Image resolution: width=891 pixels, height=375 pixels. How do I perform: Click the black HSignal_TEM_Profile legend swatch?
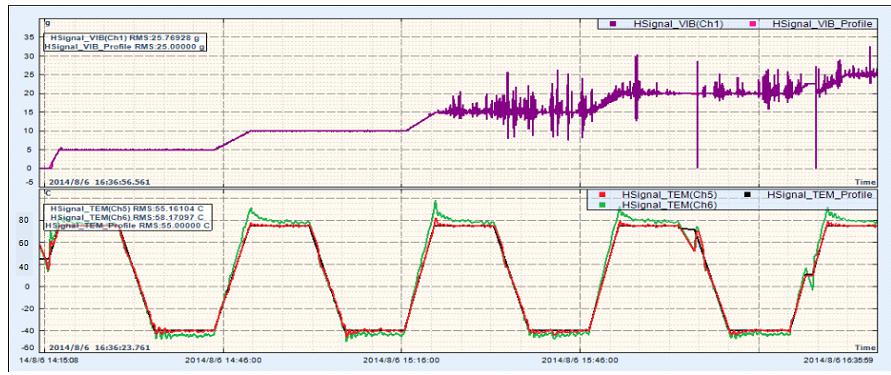pos(748,195)
